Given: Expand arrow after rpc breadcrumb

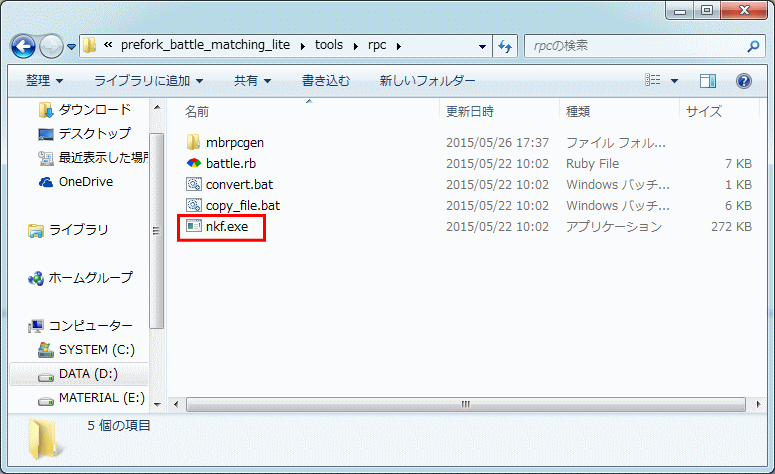Looking at the screenshot, I should click(x=398, y=46).
